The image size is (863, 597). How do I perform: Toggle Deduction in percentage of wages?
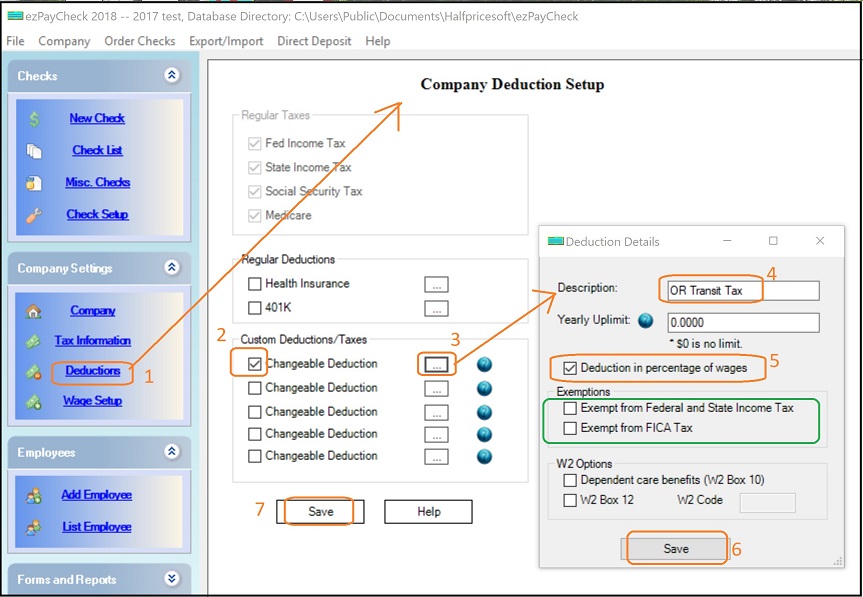point(570,368)
